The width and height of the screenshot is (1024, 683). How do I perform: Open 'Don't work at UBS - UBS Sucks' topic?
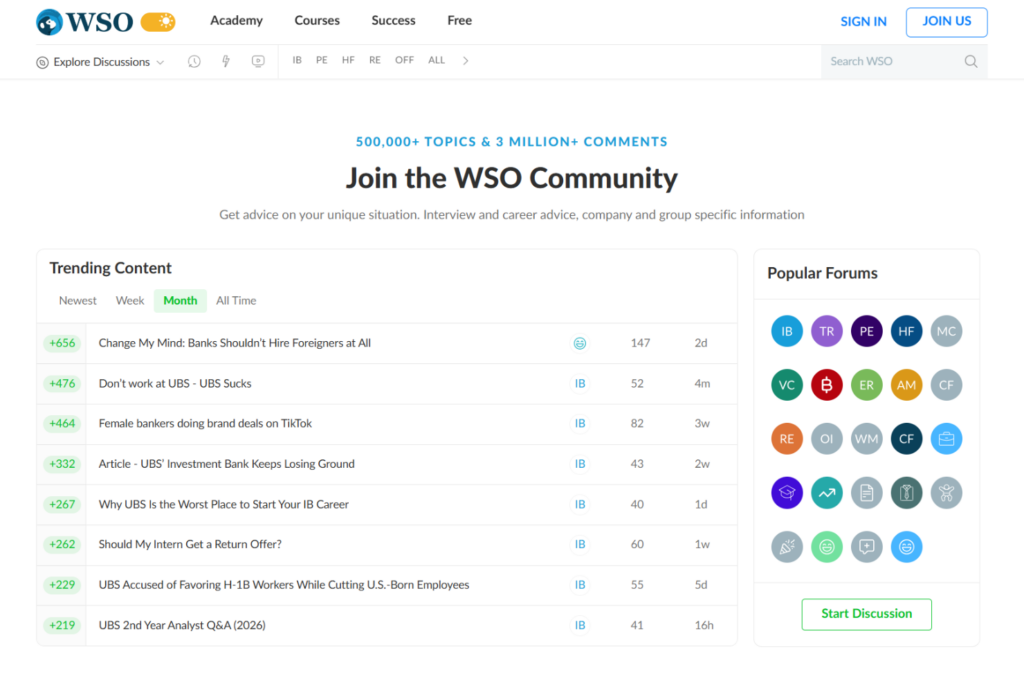click(175, 383)
